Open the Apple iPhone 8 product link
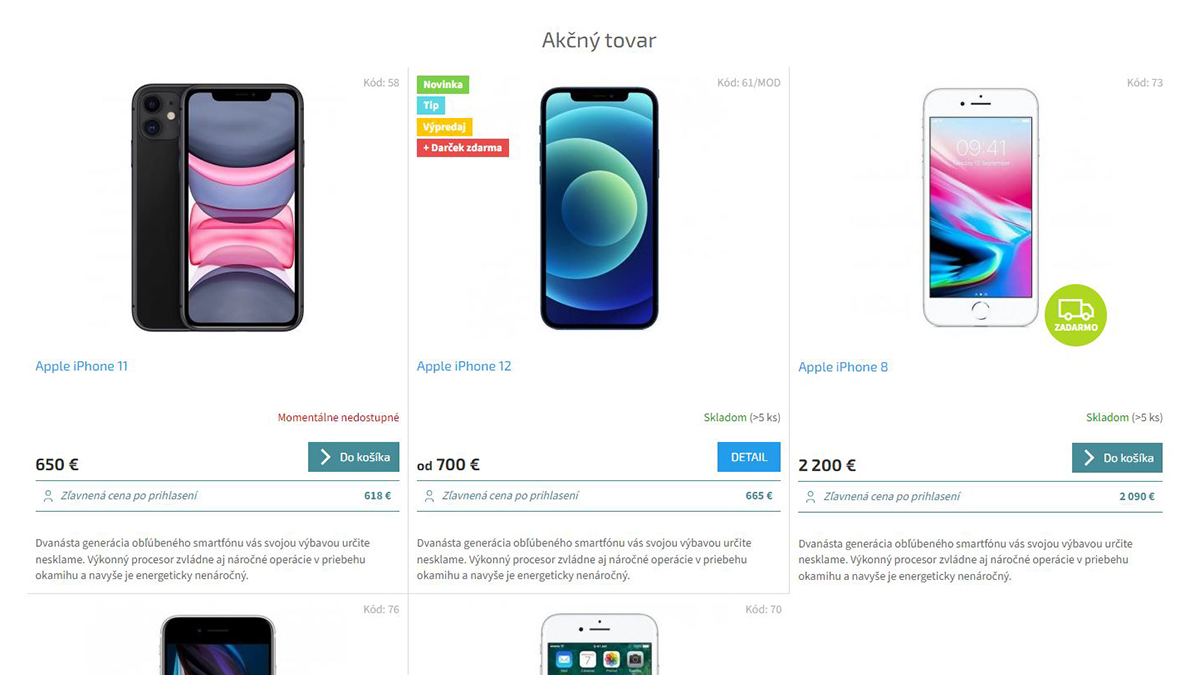 click(843, 367)
